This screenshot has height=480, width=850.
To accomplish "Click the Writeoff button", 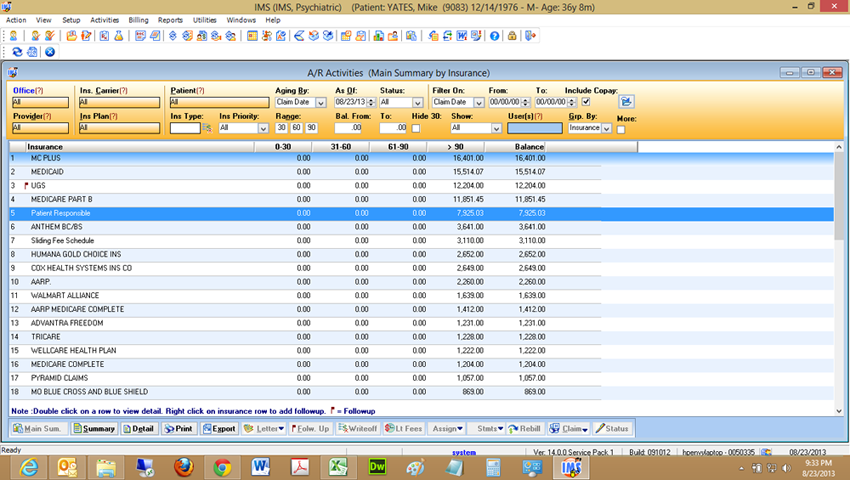I will [357, 428].
